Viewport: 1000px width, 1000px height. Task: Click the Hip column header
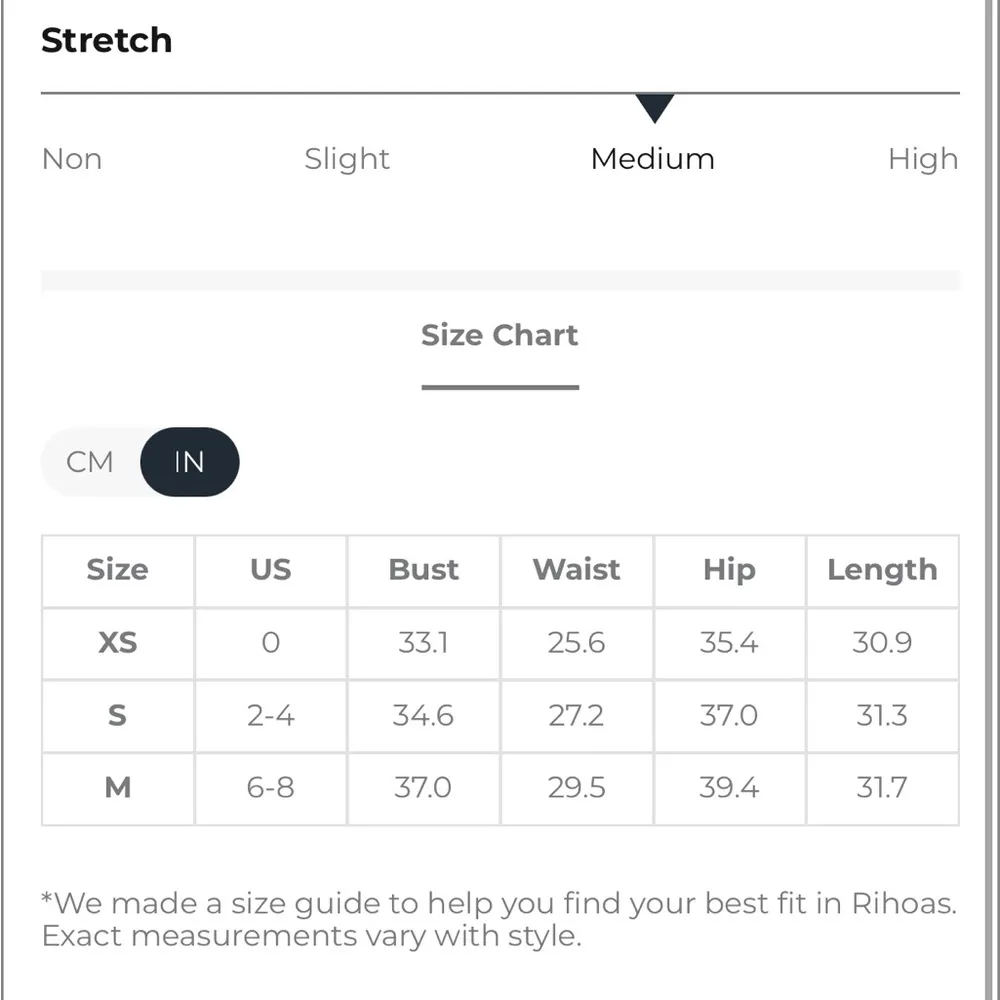[x=729, y=570]
